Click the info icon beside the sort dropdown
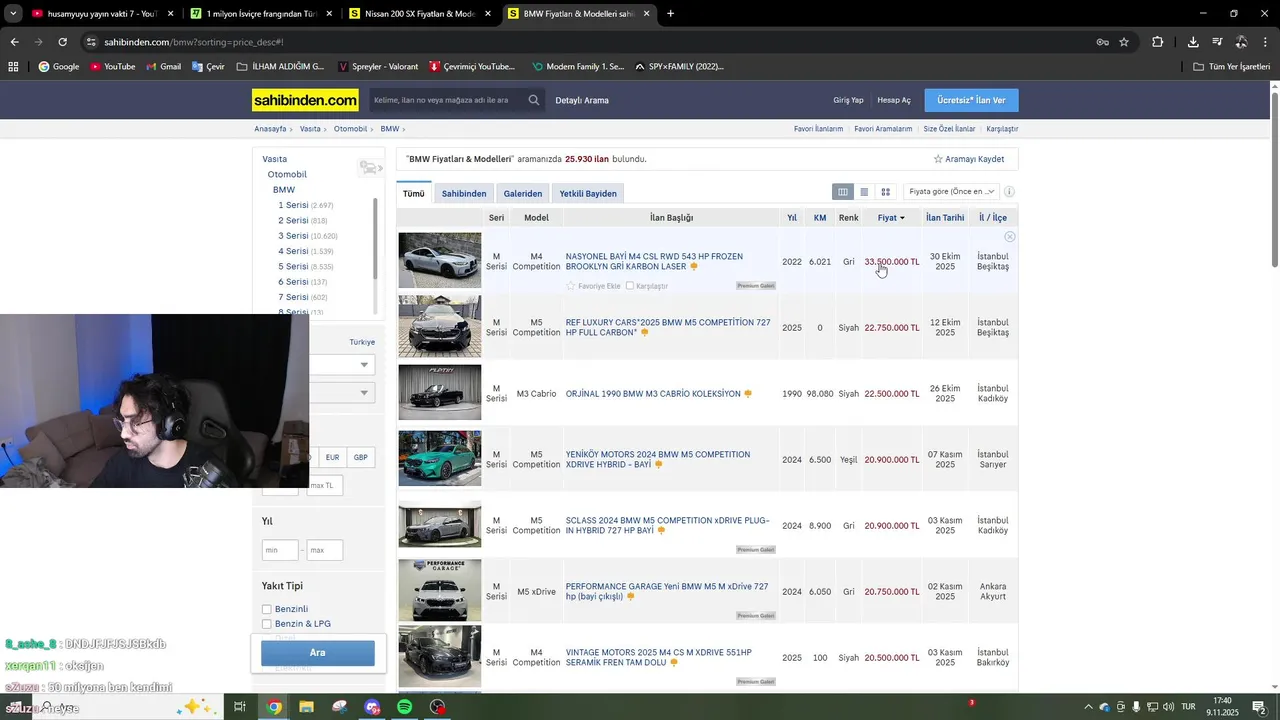1280x720 pixels. pyautogui.click(x=1009, y=192)
